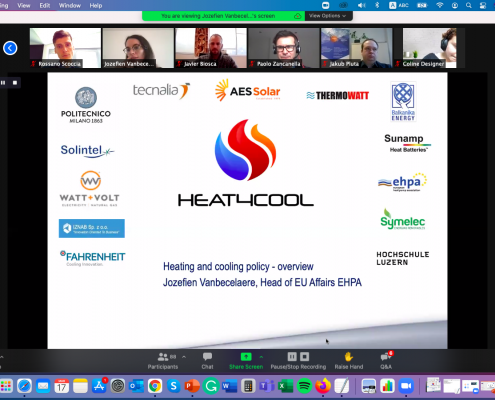Image resolution: width=495 pixels, height=400 pixels.
Task: Select Jakub Pluta's video thumbnail
Action: click(356, 48)
